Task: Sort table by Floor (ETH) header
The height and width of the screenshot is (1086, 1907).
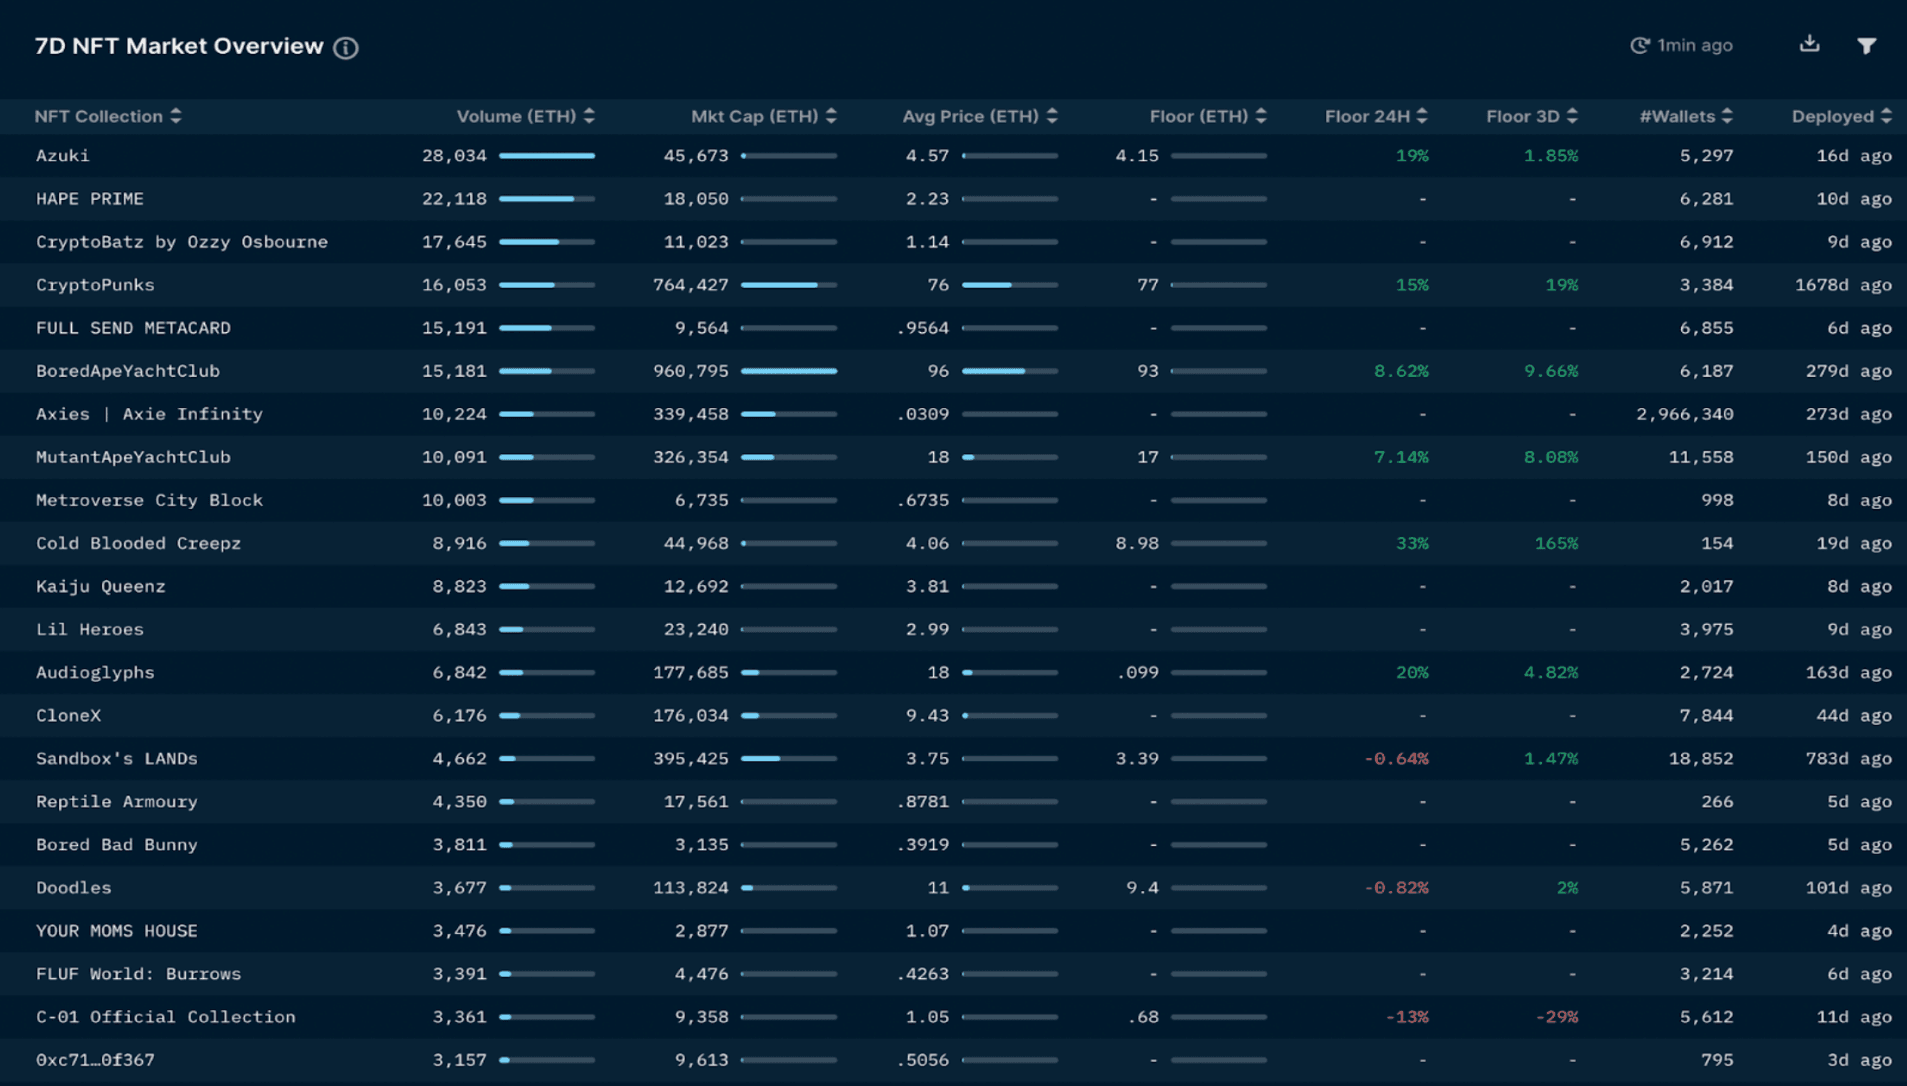Action: 1261,116
